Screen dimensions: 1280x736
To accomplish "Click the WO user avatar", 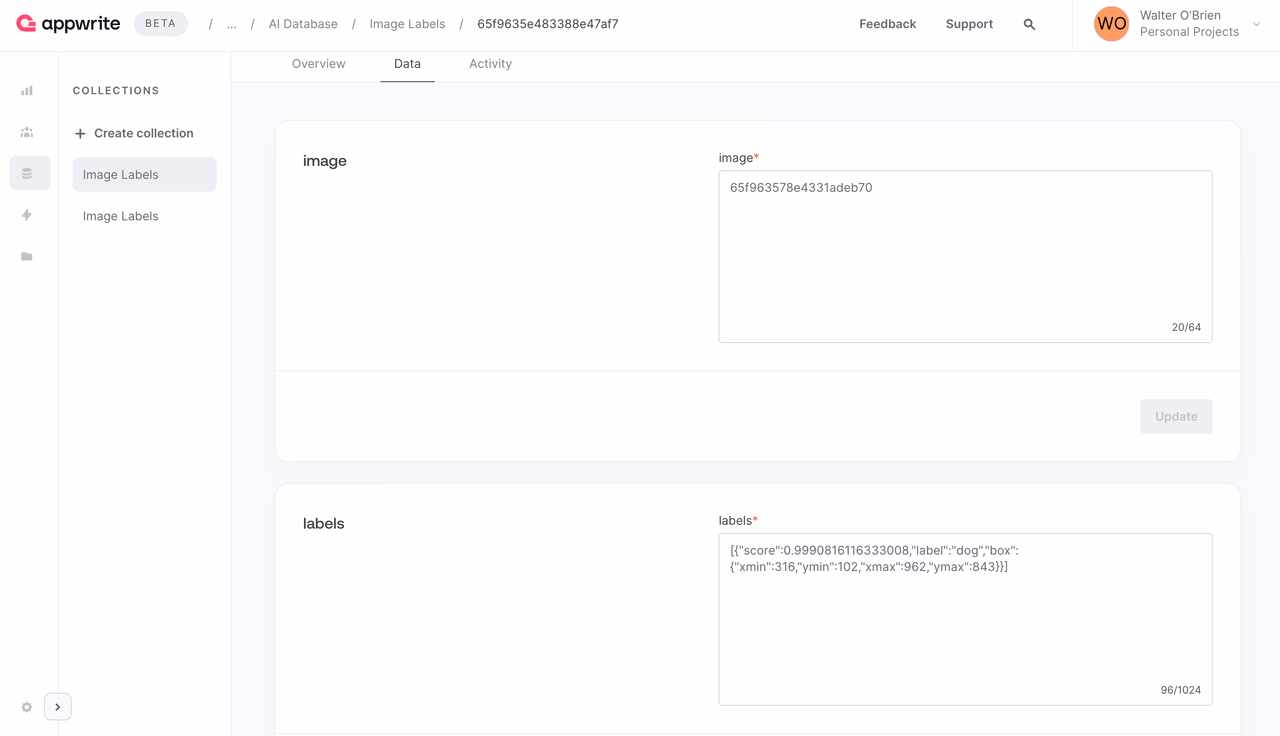I will pyautogui.click(x=1111, y=24).
